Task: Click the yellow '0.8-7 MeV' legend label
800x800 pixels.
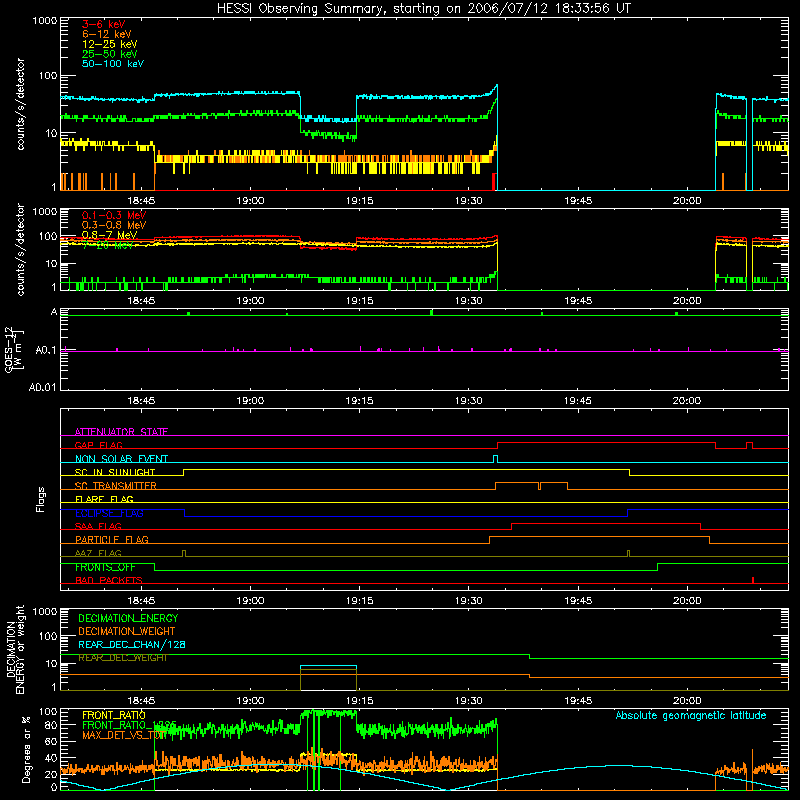Action: pos(109,235)
